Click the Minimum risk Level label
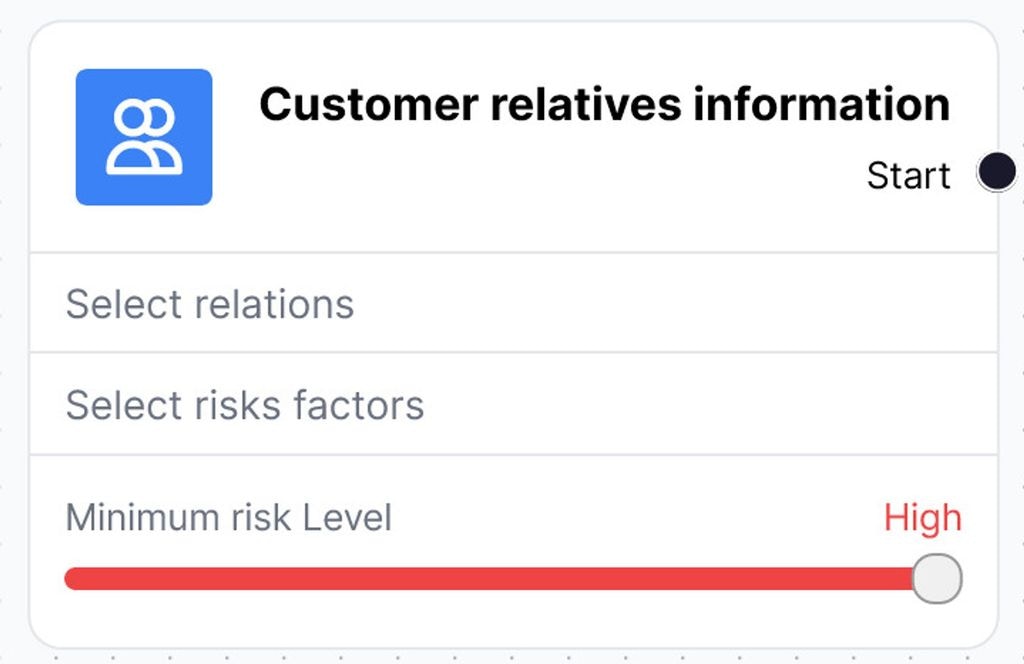 pos(228,517)
